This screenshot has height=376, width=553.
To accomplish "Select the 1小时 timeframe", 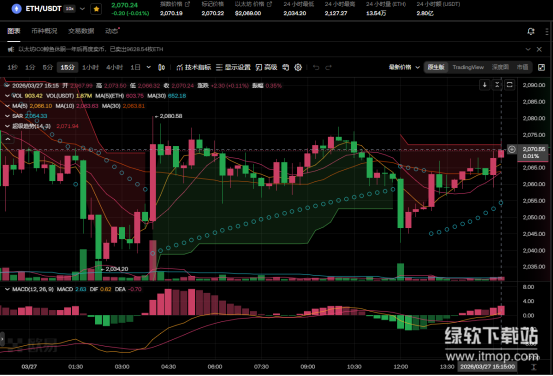I will pos(91,67).
